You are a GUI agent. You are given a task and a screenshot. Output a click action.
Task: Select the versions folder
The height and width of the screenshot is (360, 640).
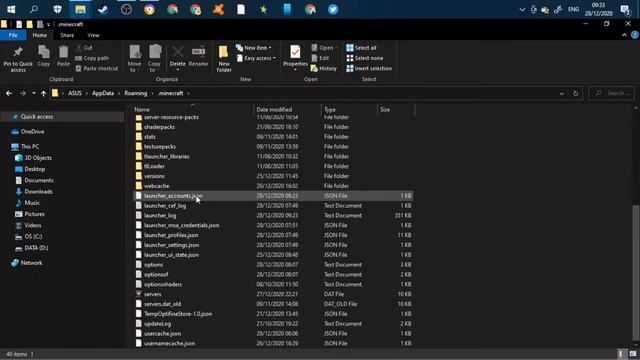click(x=273, y=176)
